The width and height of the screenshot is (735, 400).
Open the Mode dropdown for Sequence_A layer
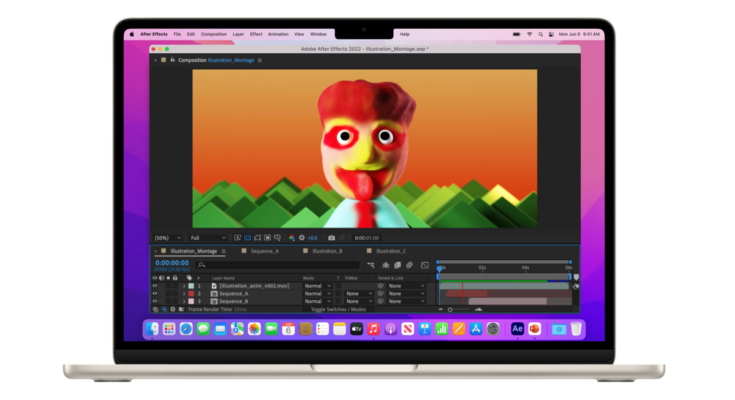316,293
